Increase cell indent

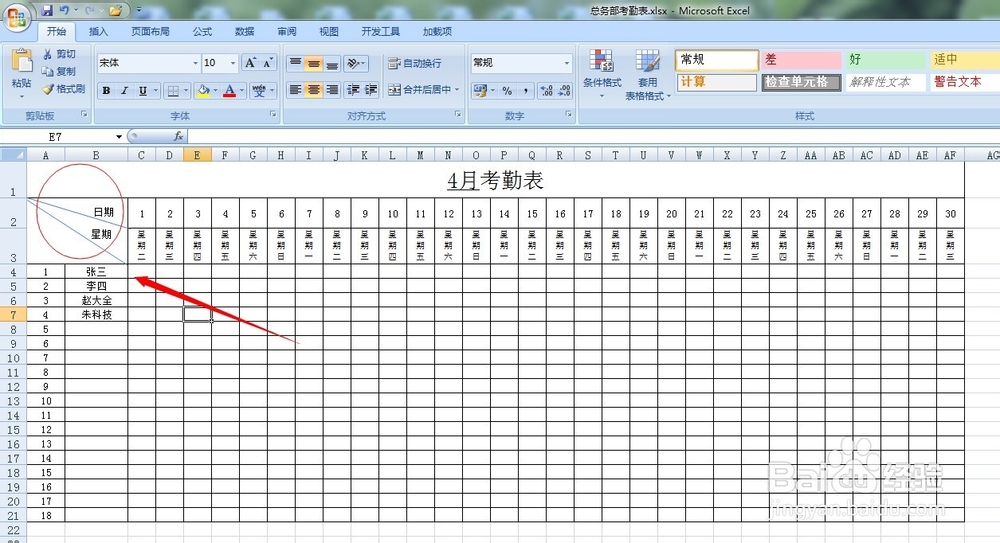coord(371,90)
